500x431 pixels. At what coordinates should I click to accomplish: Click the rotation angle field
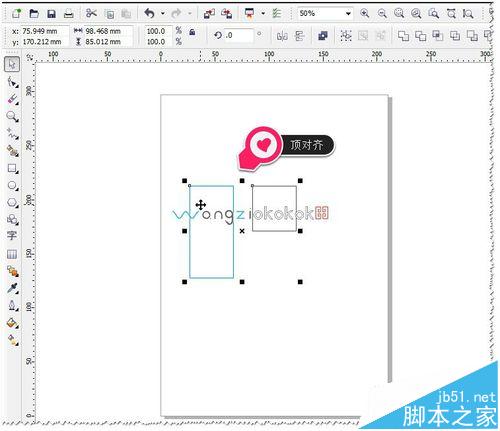point(238,35)
